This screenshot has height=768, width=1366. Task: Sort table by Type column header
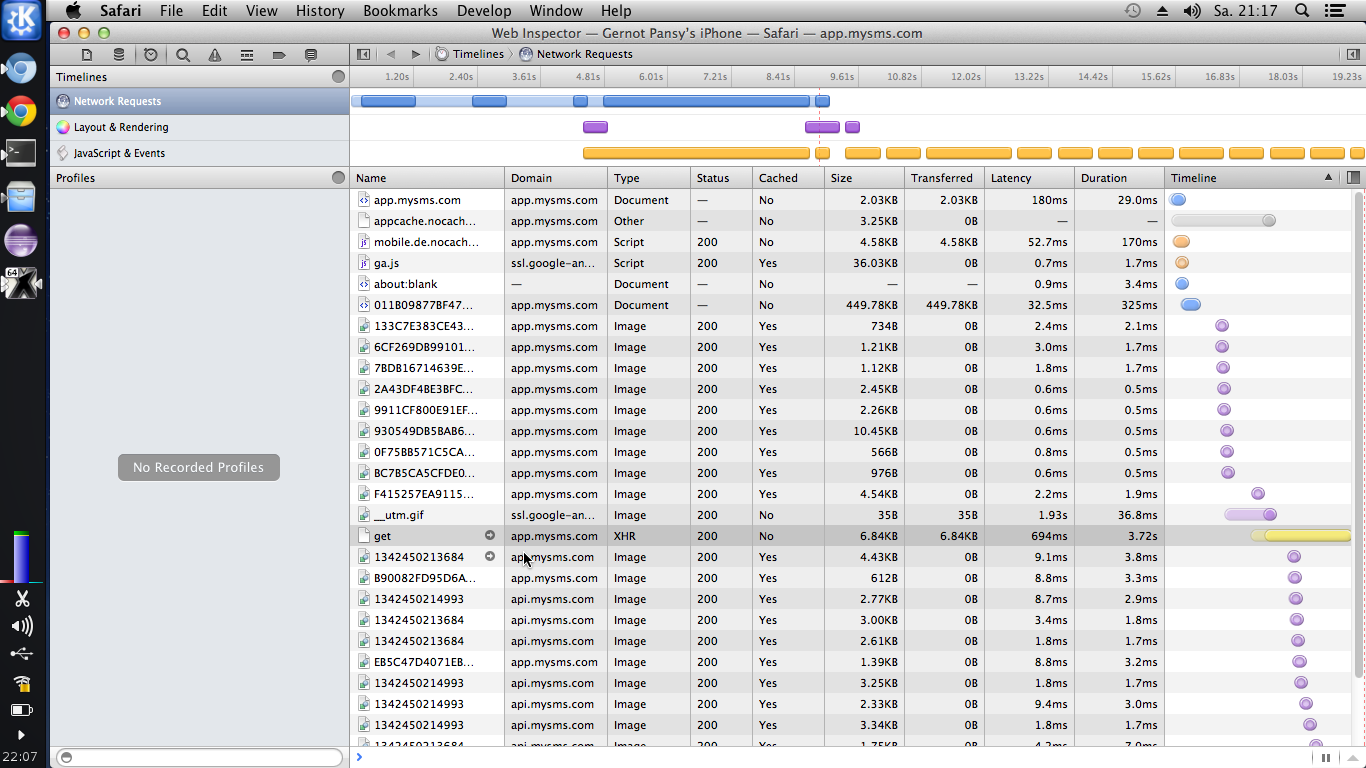coord(649,178)
